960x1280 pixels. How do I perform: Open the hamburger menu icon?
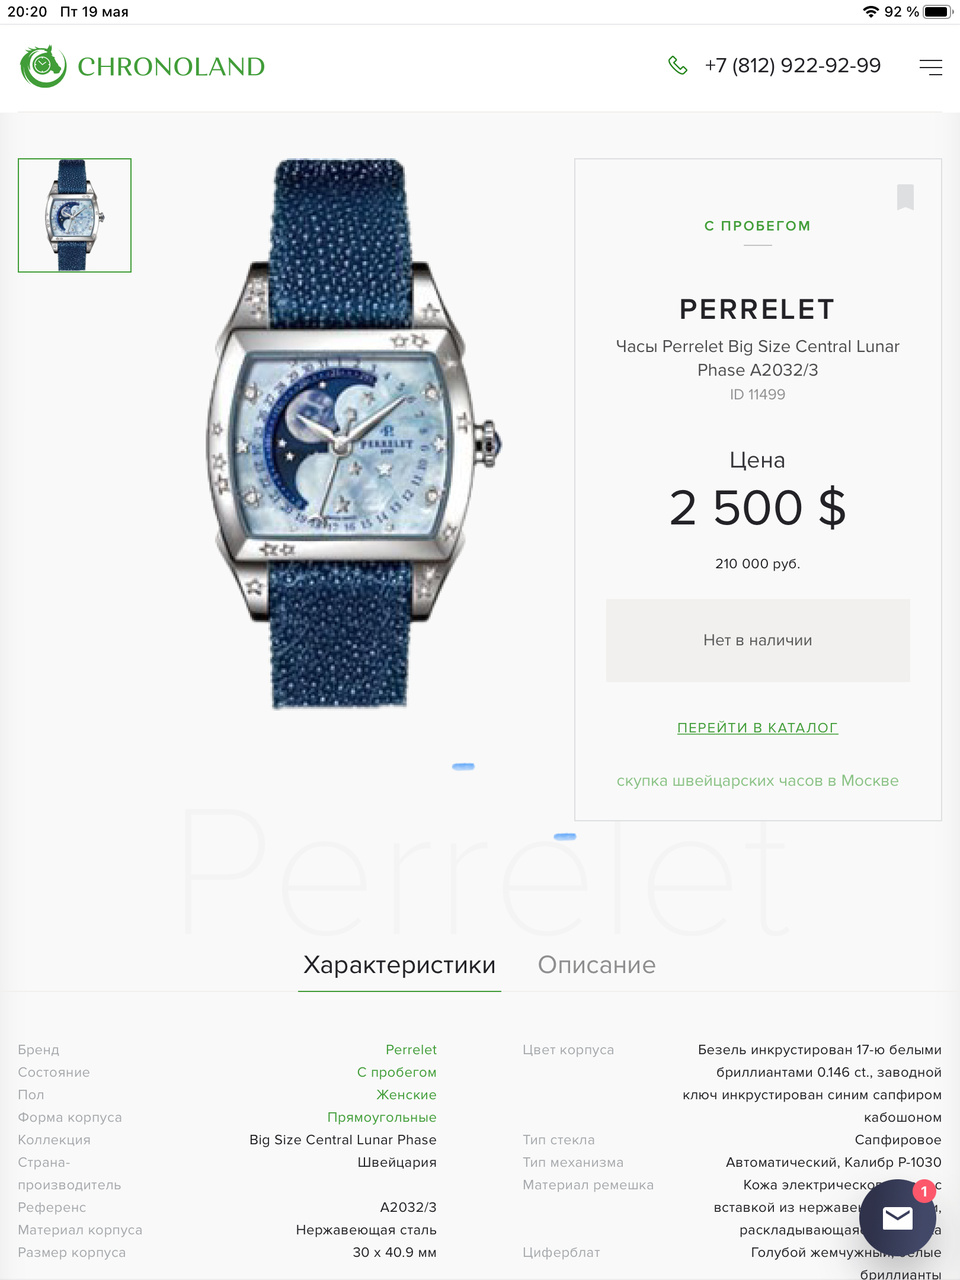coord(930,67)
